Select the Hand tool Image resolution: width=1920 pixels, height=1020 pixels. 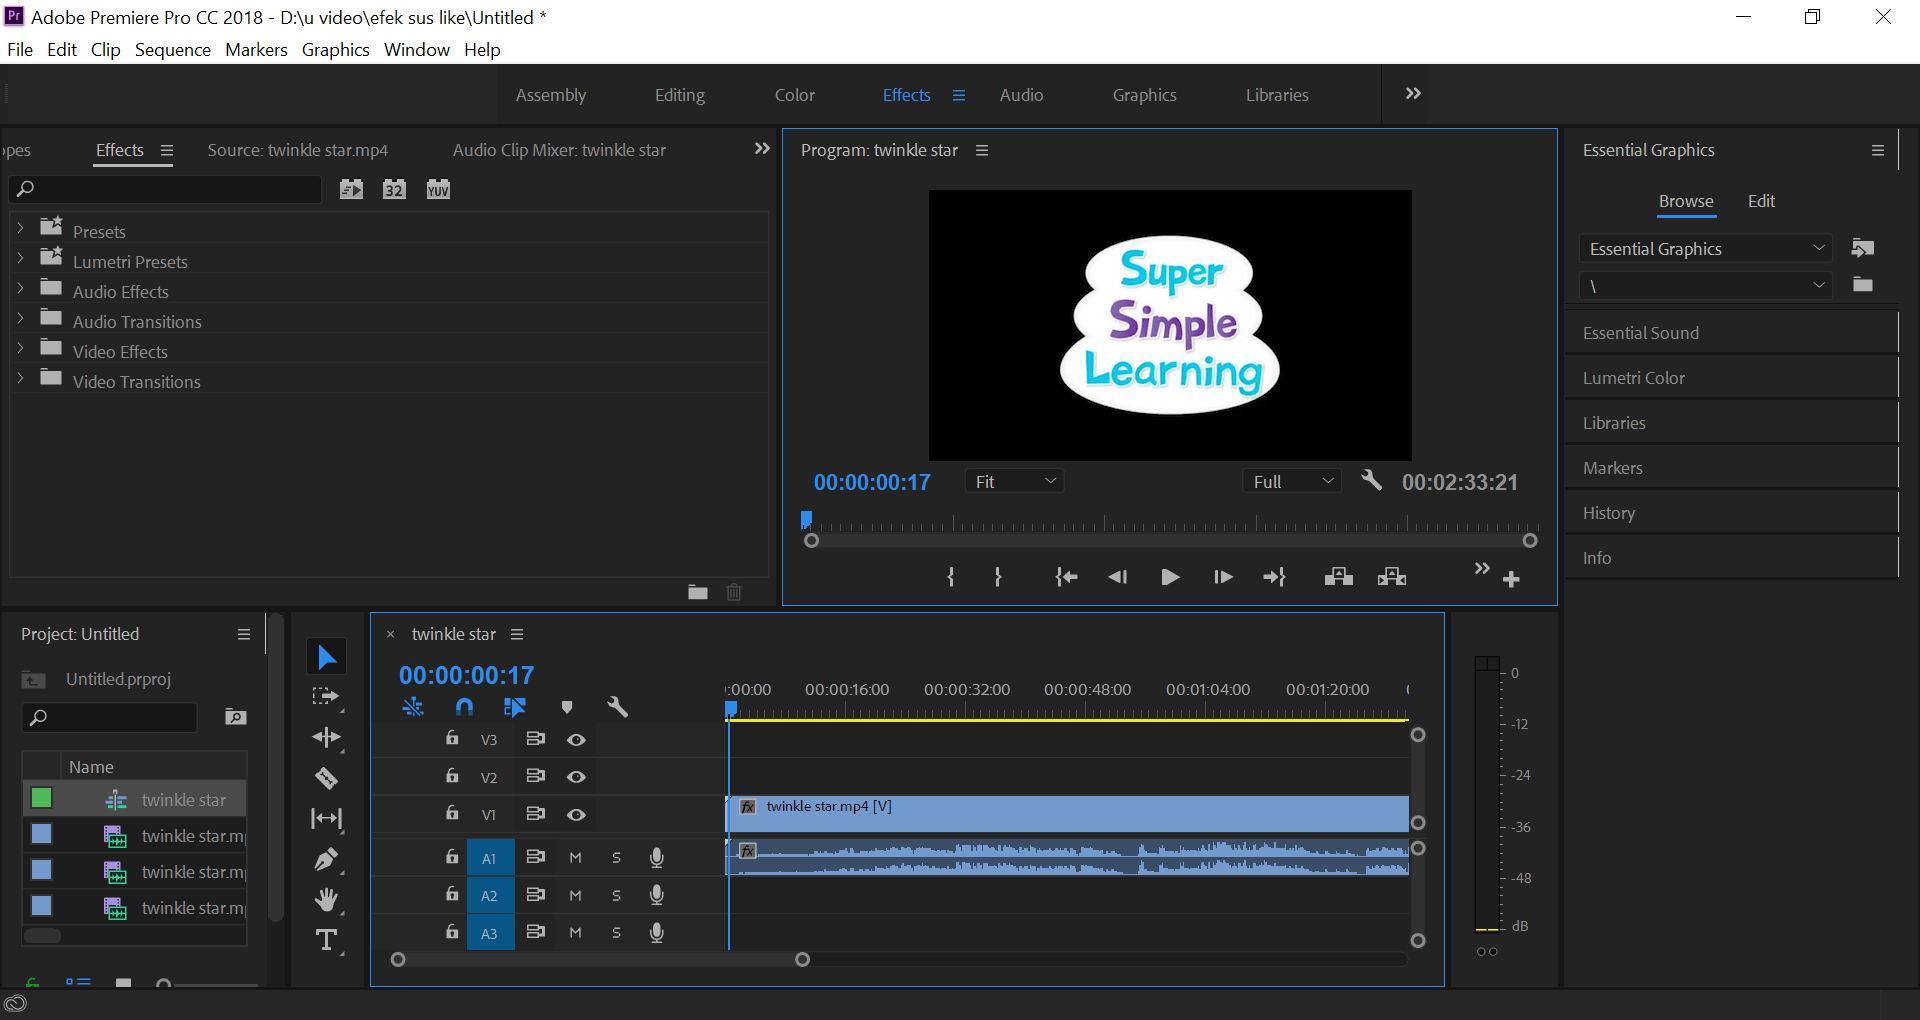[x=327, y=899]
